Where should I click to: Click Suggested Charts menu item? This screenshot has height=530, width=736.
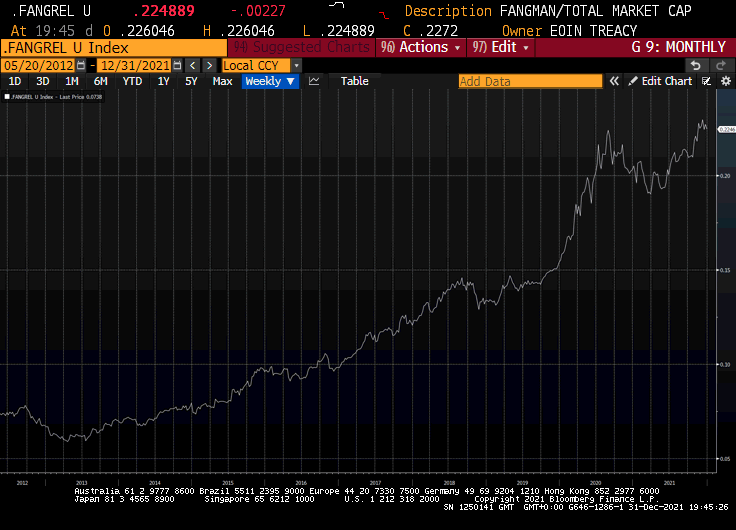[x=301, y=47]
